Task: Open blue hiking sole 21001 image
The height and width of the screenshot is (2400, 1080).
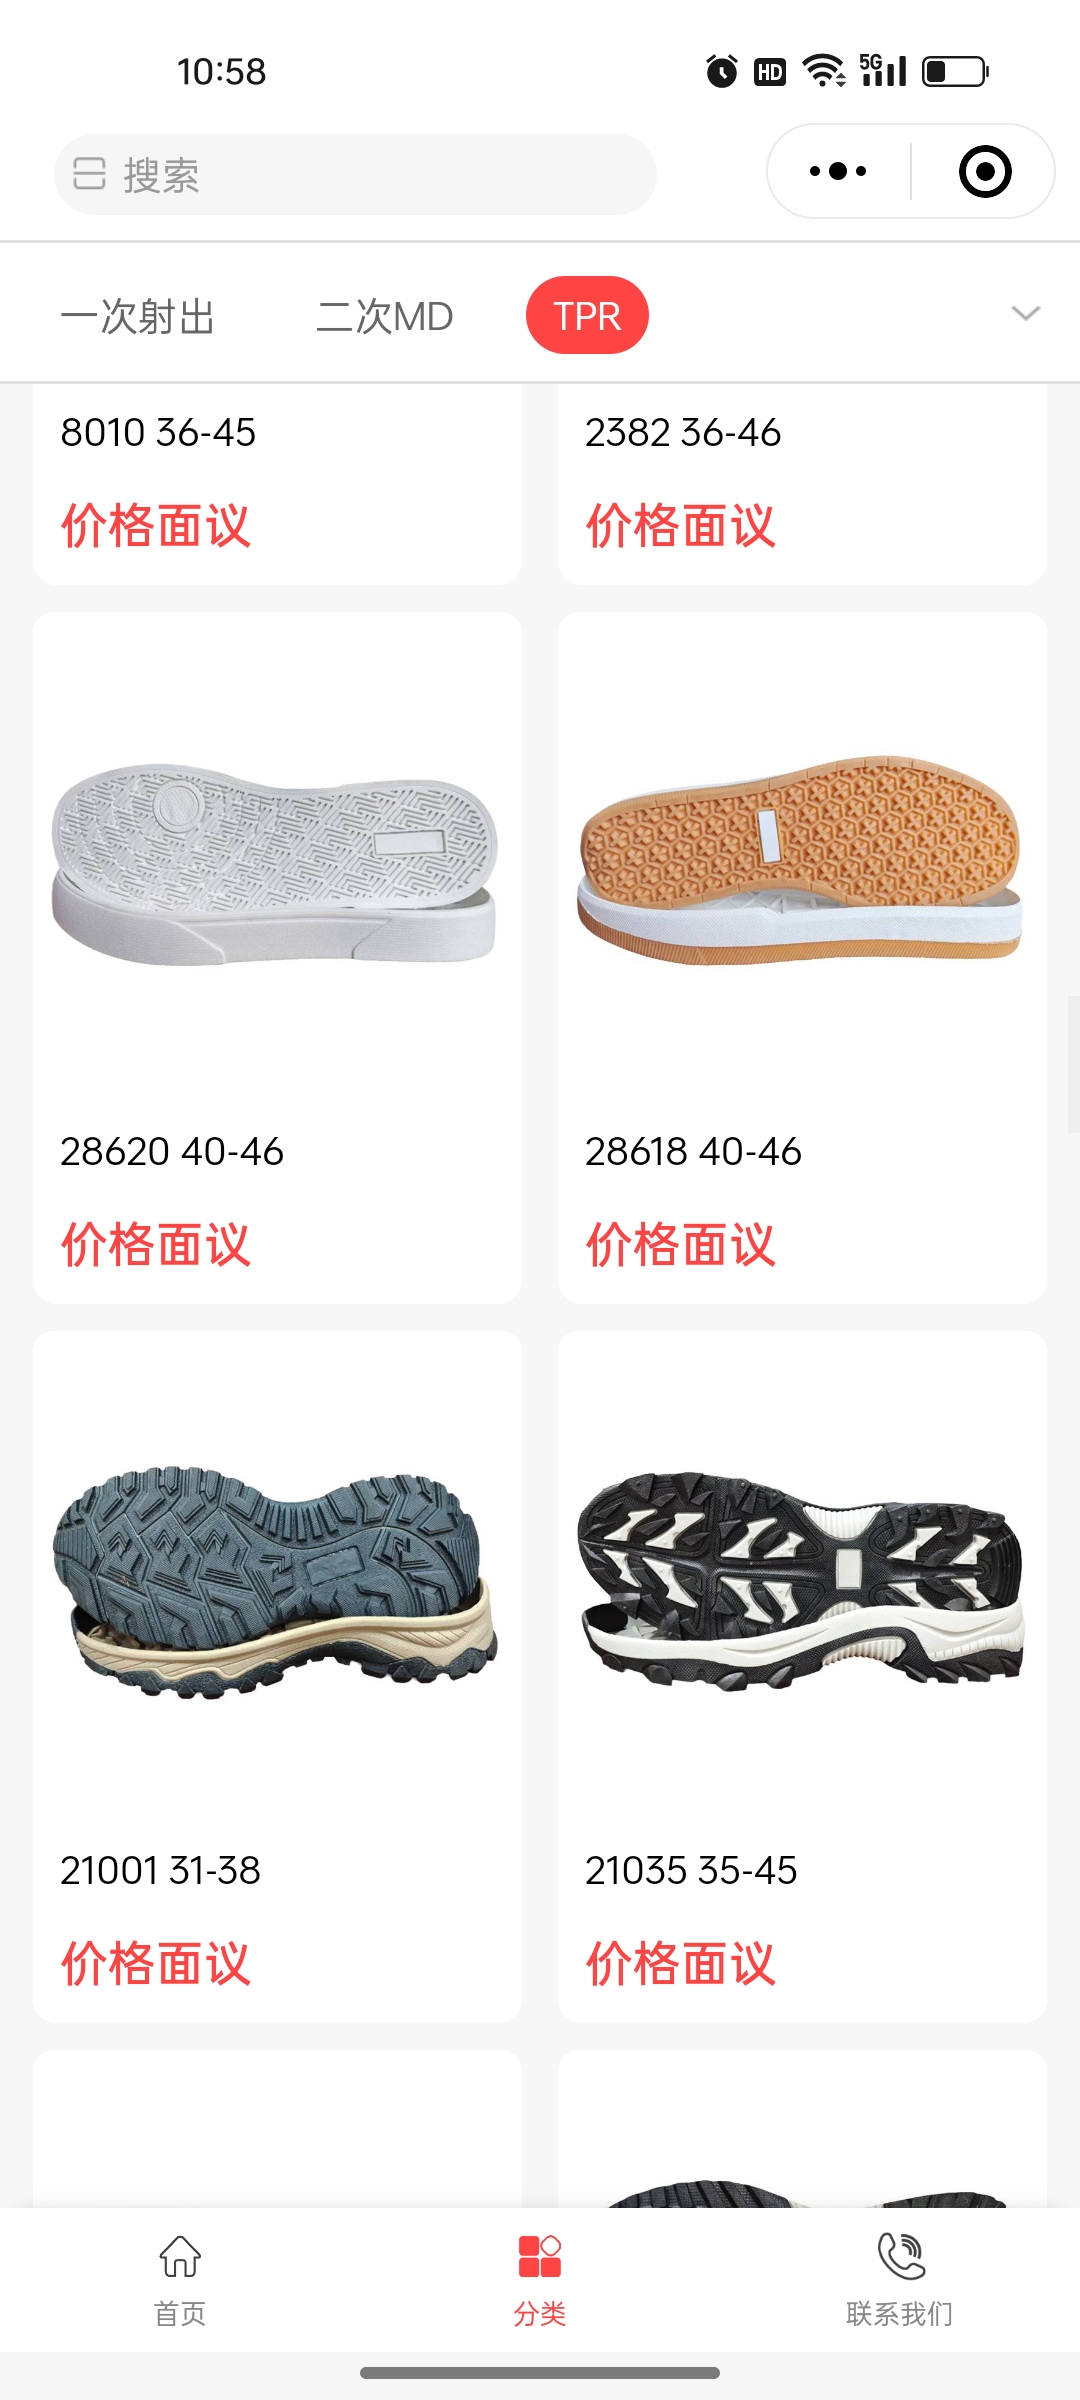Action: pos(275,1582)
